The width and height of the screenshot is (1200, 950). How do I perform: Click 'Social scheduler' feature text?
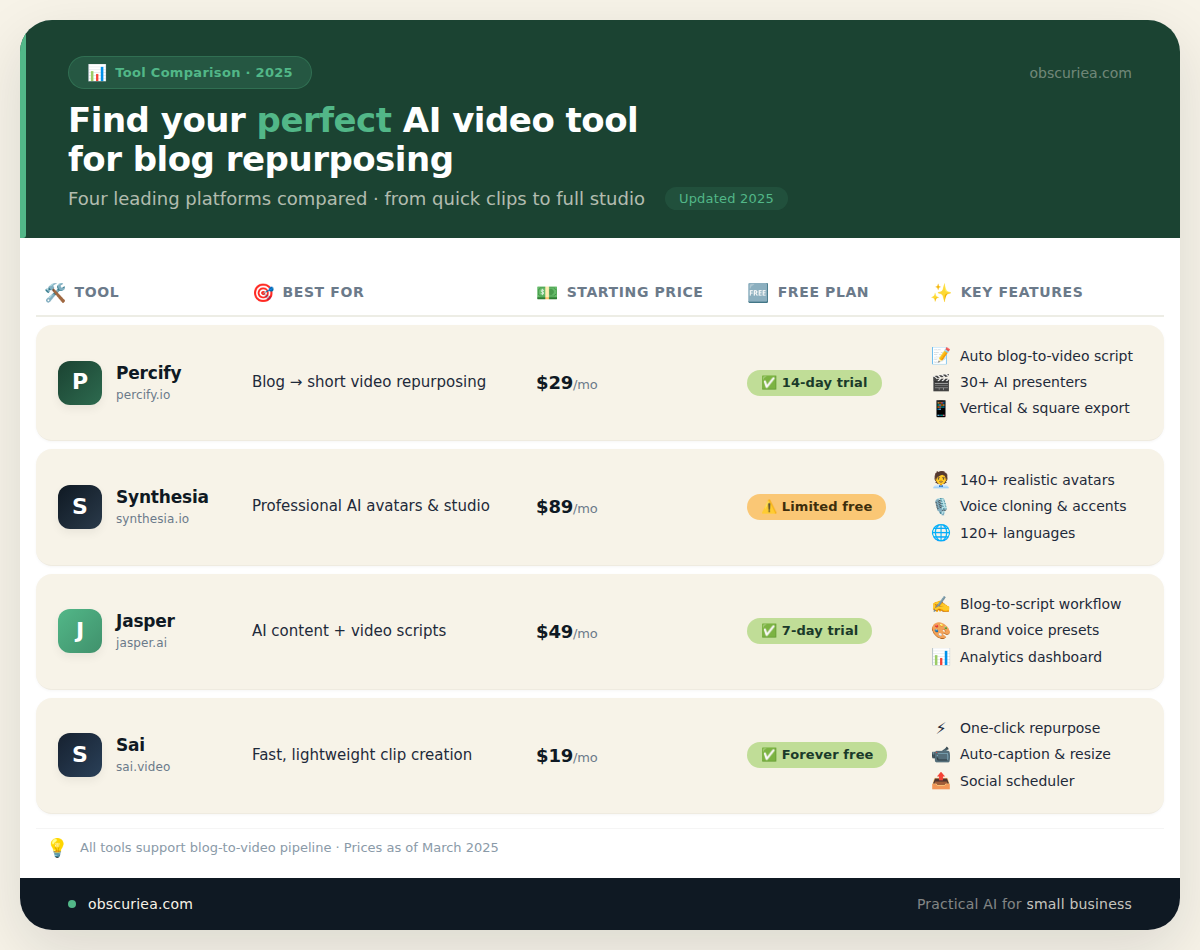pyautogui.click(x=1017, y=781)
